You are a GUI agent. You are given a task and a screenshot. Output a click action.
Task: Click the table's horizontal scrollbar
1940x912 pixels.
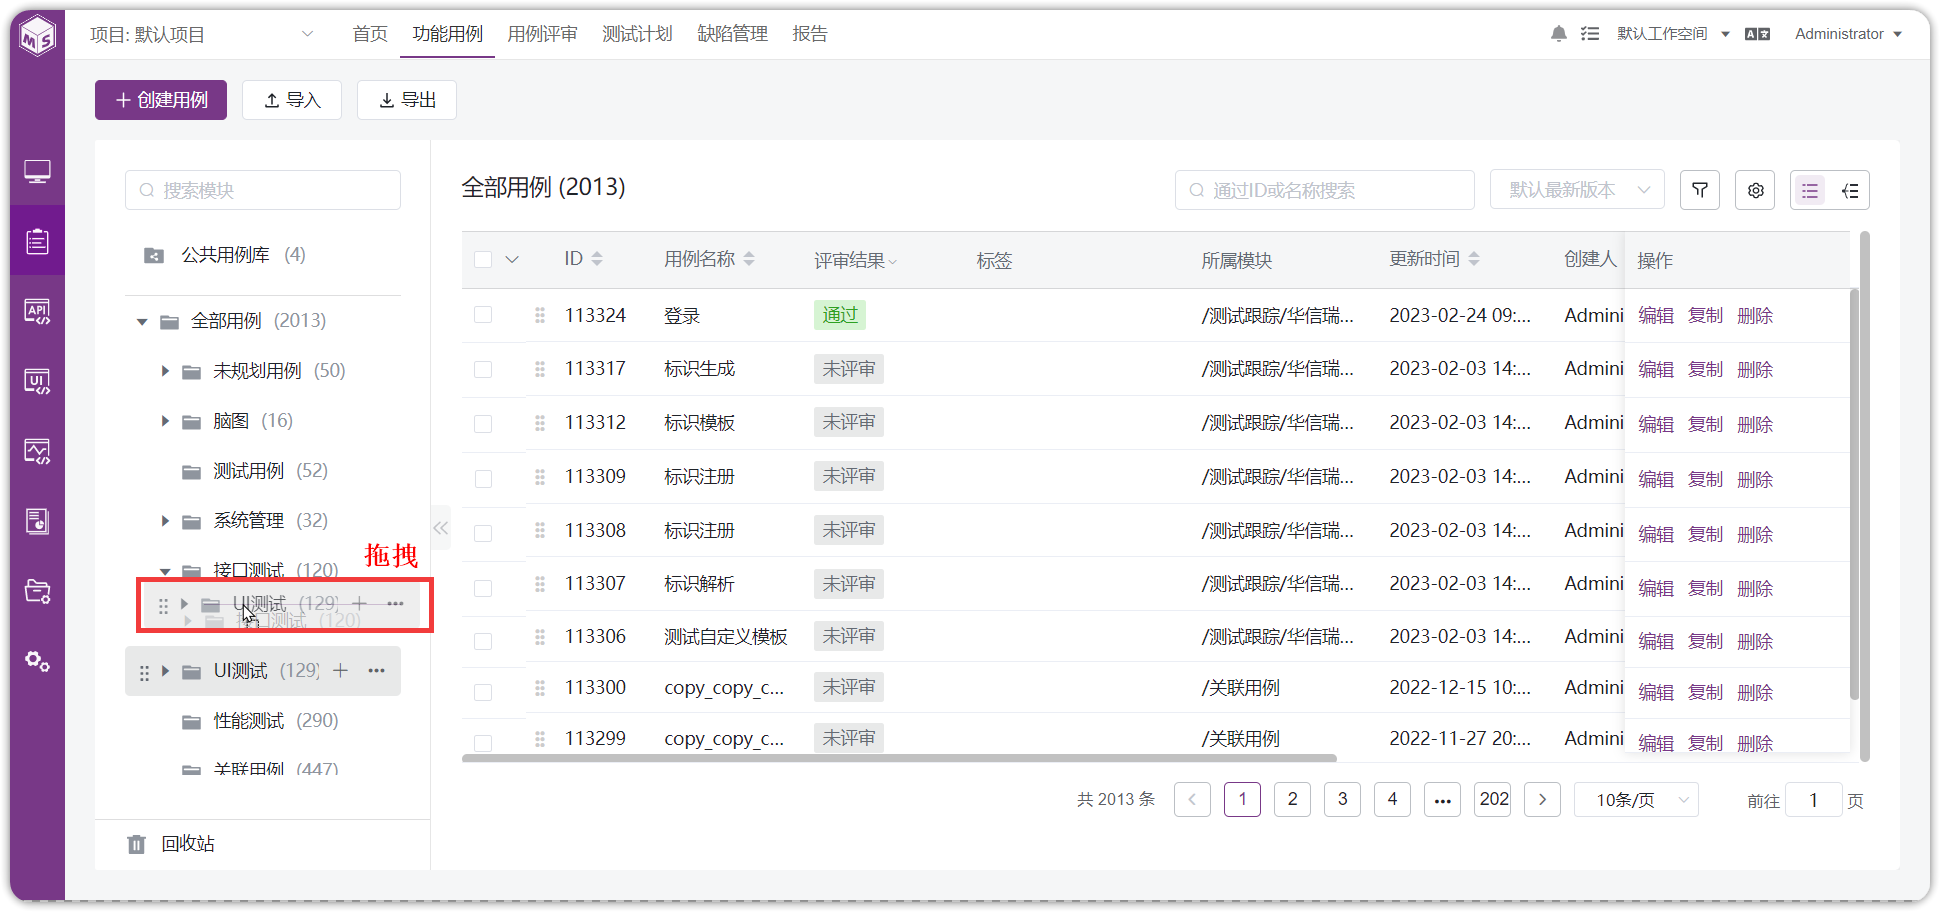(899, 758)
